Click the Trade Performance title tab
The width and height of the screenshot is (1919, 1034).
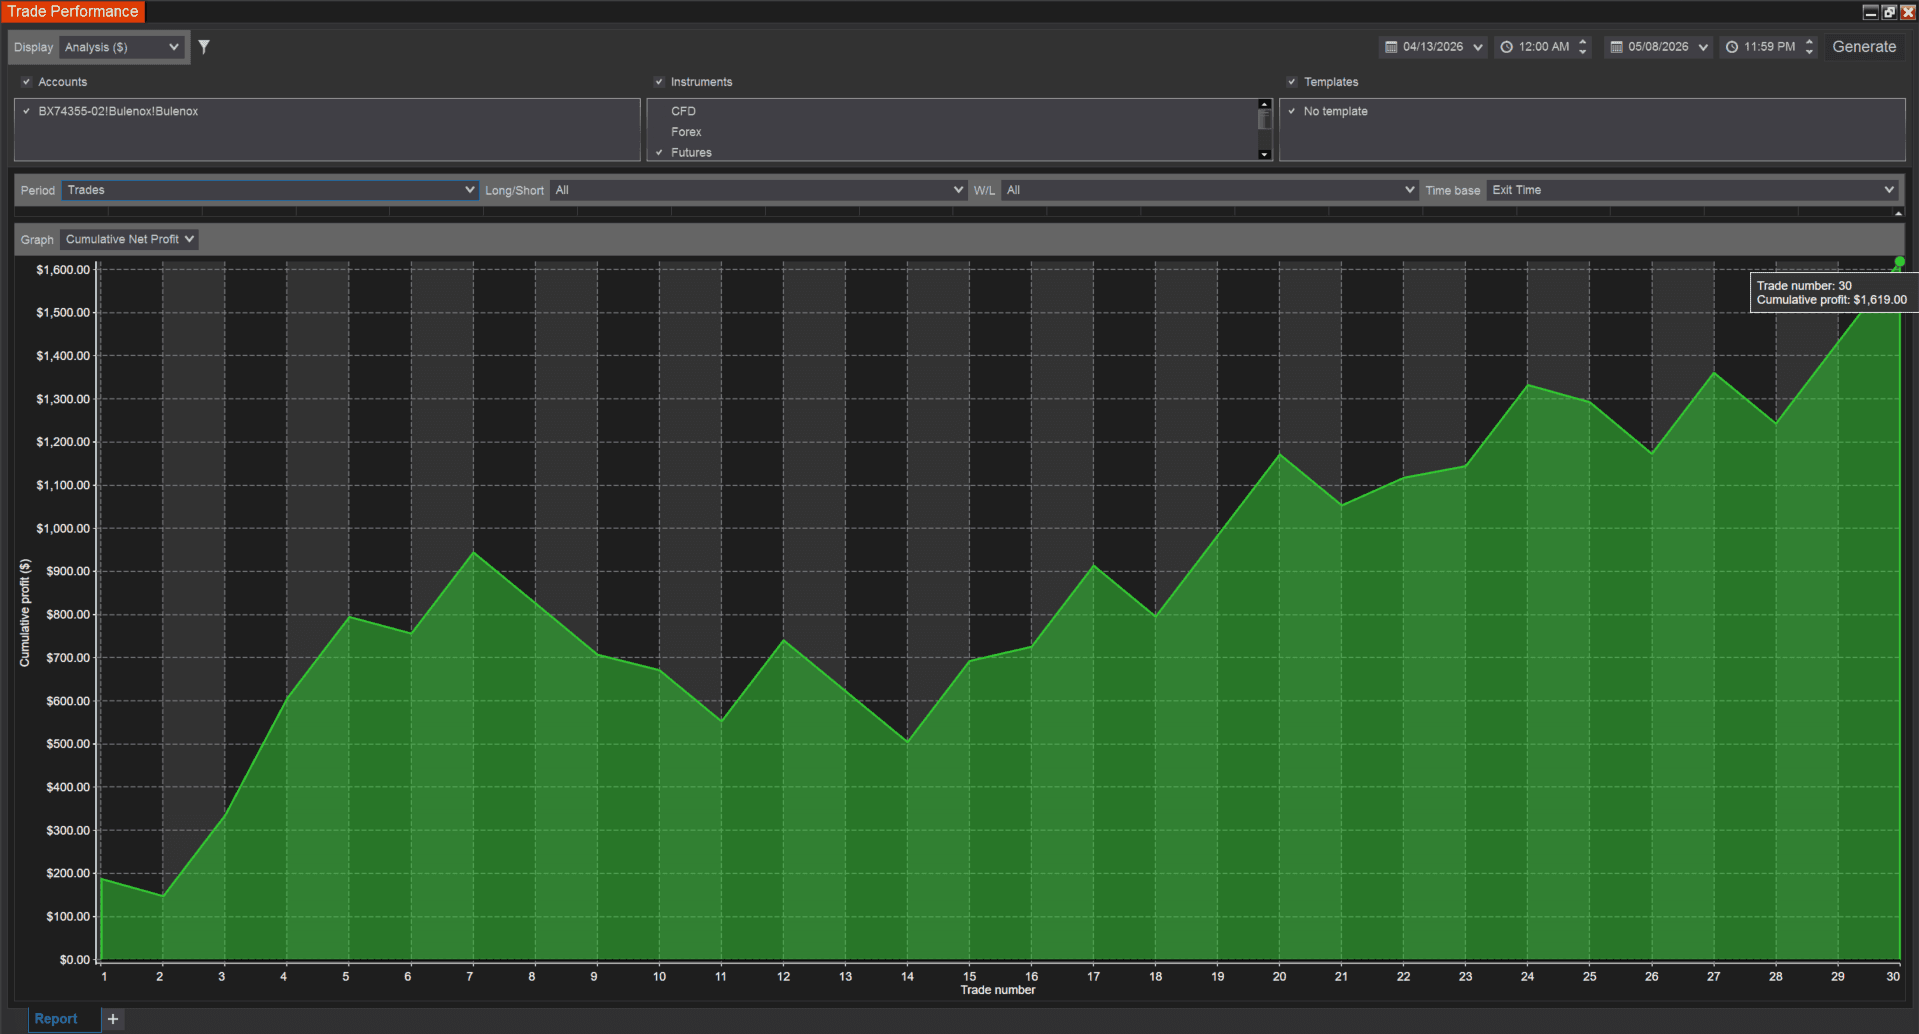(x=73, y=12)
